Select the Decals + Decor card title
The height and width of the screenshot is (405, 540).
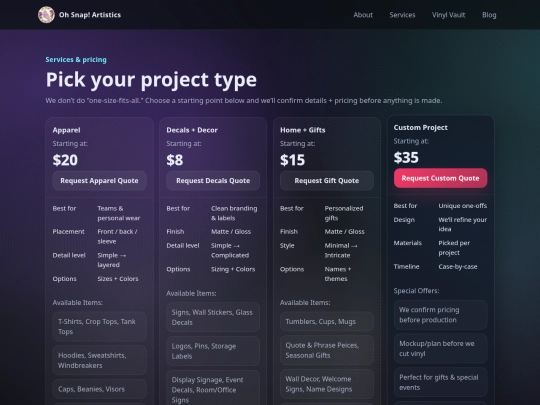(192, 130)
